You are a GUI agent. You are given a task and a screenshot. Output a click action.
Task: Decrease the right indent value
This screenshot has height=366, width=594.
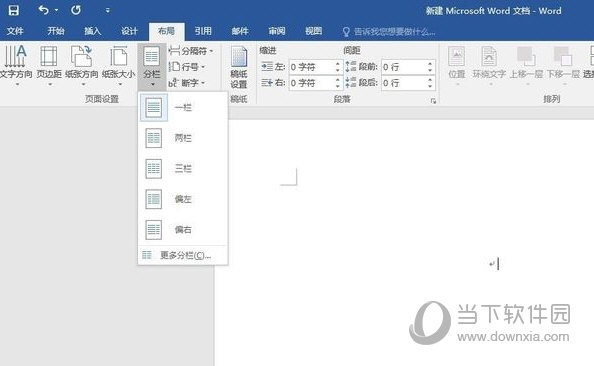338,87
